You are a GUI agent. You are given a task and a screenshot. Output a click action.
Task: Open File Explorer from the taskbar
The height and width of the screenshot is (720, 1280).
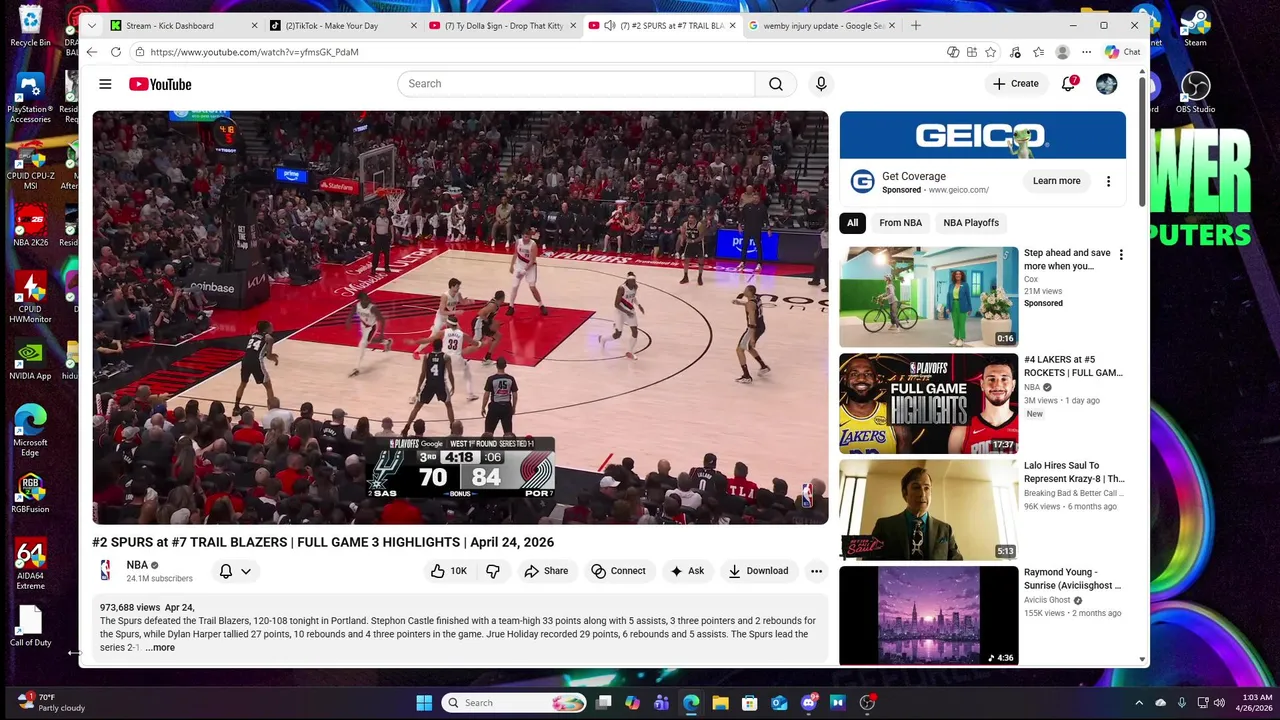pyautogui.click(x=720, y=703)
